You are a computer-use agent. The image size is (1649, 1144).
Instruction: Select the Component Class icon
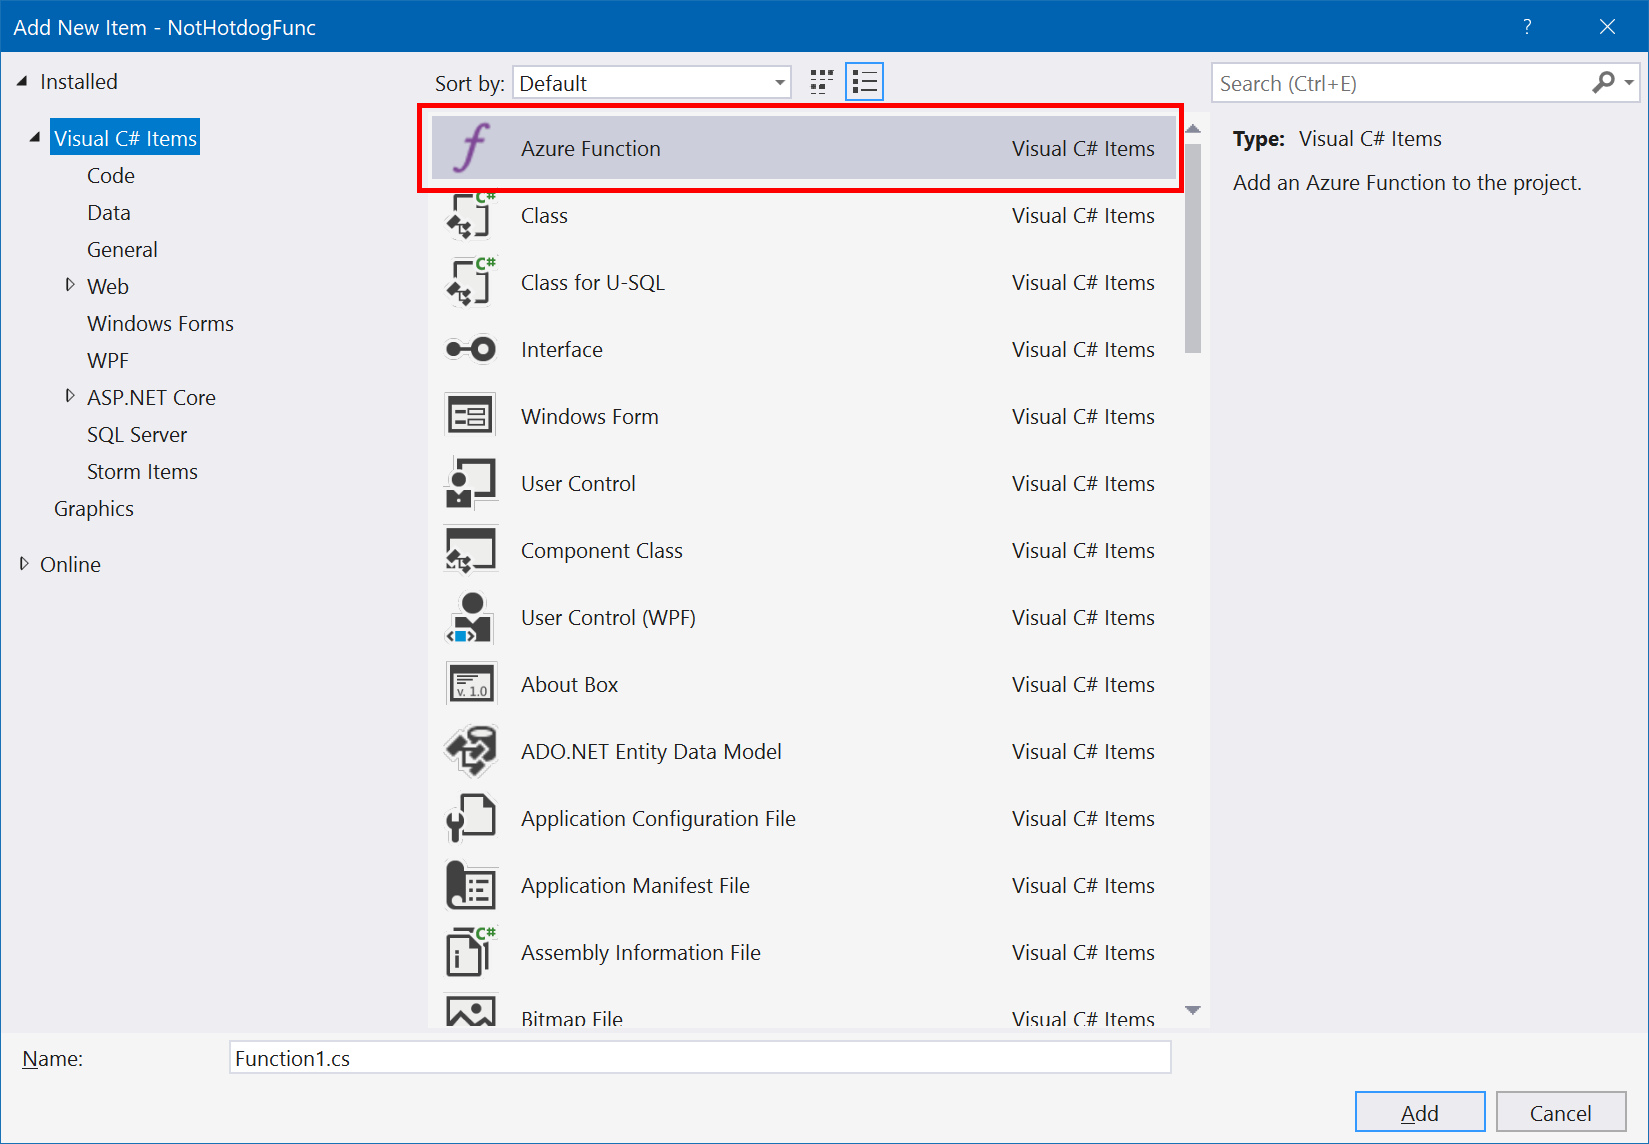470,550
